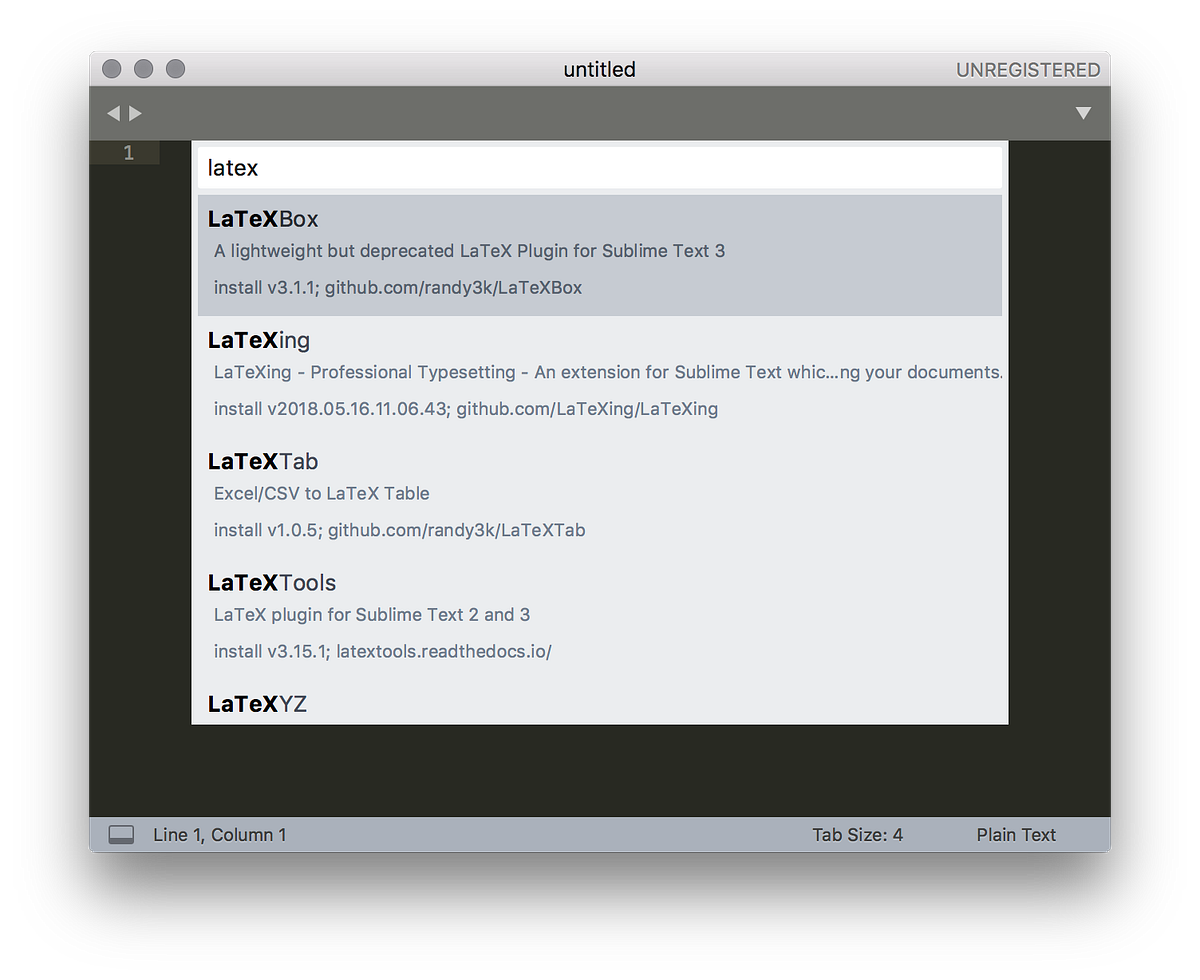Open the Tab Size: 4 menu
The height and width of the screenshot is (980, 1200).
[858, 835]
